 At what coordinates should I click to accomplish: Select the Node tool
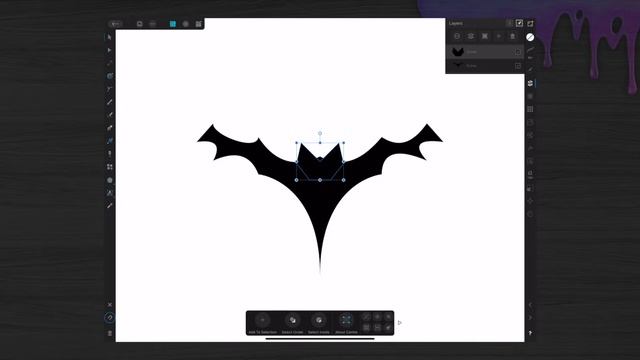(109, 50)
